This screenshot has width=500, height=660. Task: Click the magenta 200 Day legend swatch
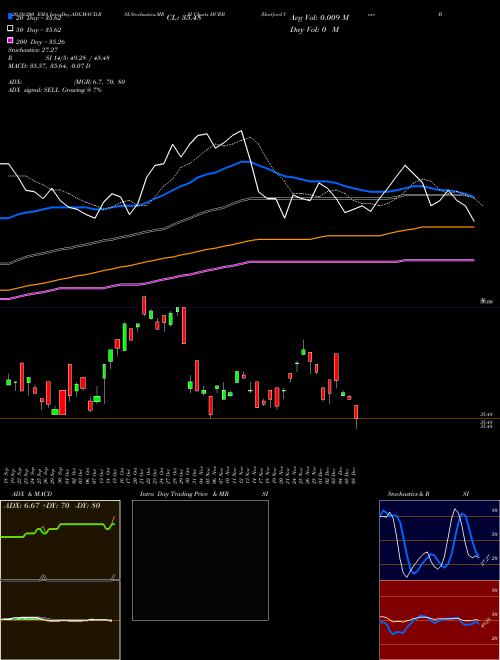coord(10,41)
